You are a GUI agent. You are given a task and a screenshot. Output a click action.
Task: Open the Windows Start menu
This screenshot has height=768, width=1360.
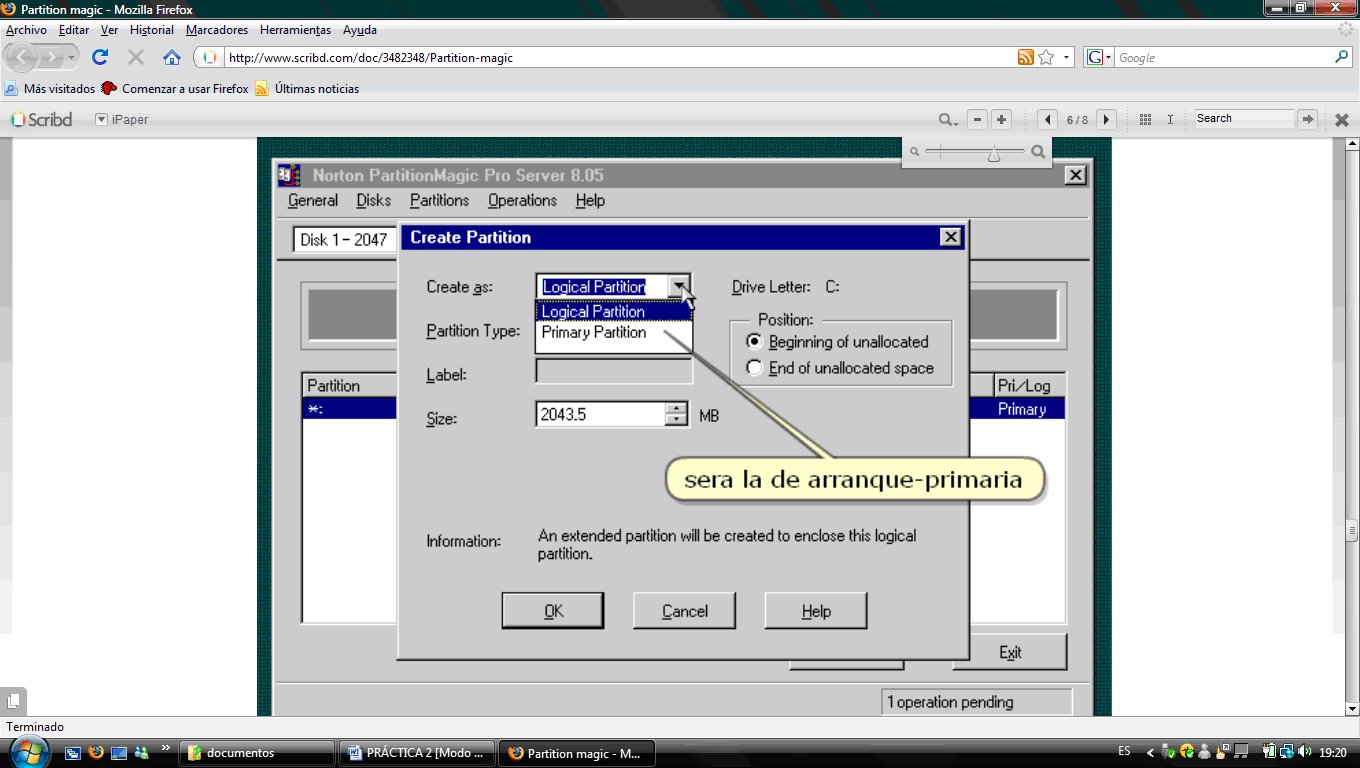coord(28,752)
